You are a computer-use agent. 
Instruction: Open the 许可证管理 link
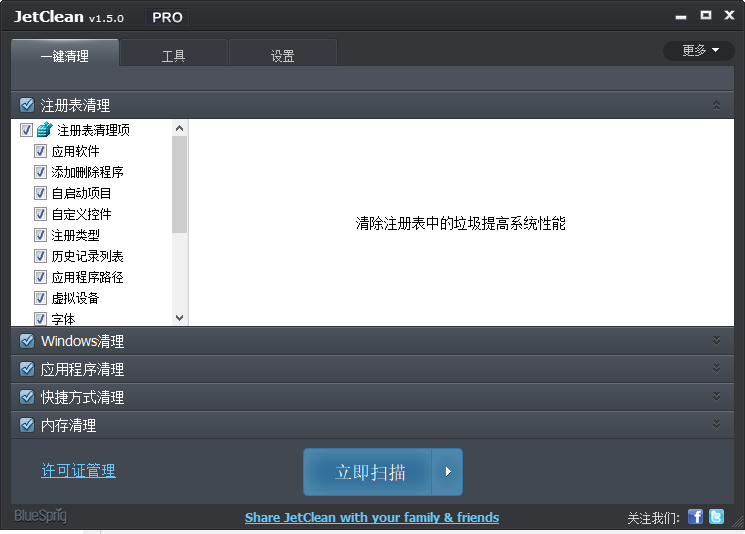78,470
